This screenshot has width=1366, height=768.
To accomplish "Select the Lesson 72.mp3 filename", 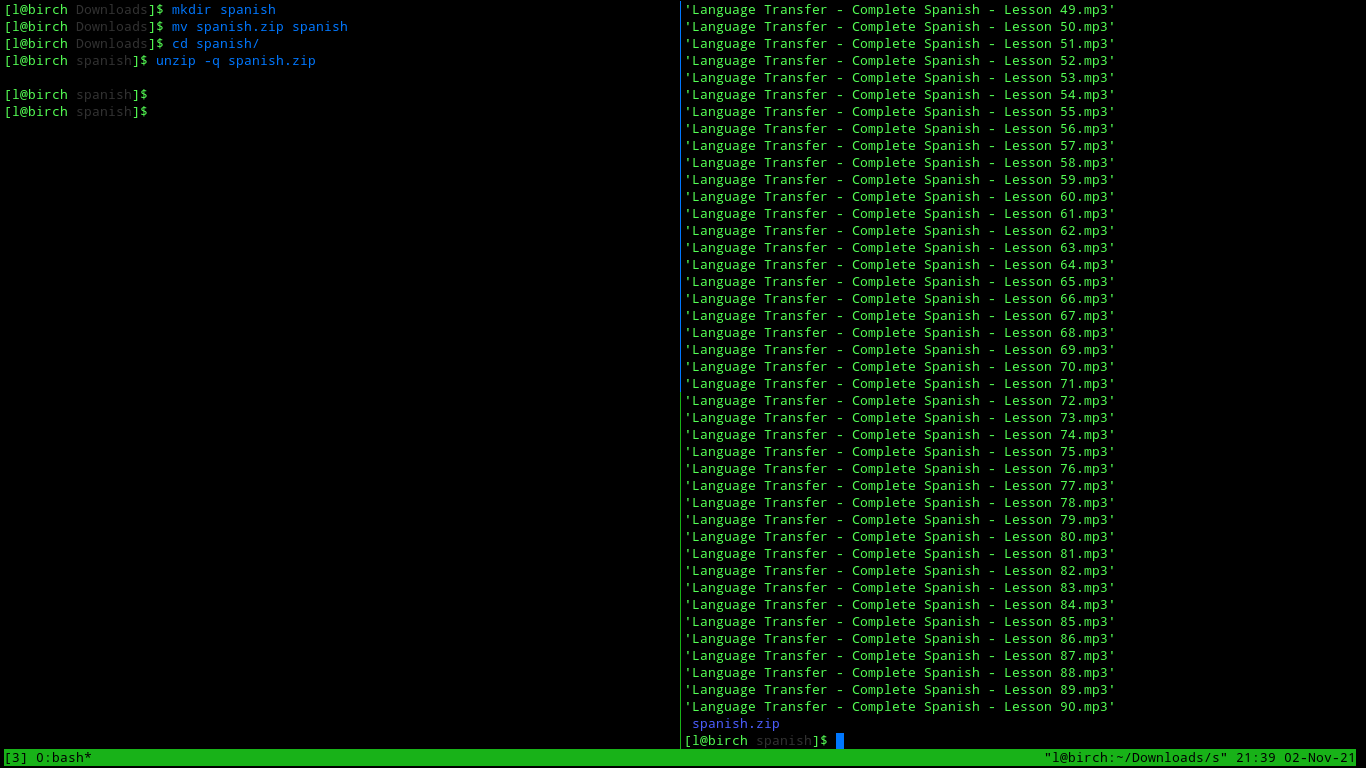I will tap(900, 401).
